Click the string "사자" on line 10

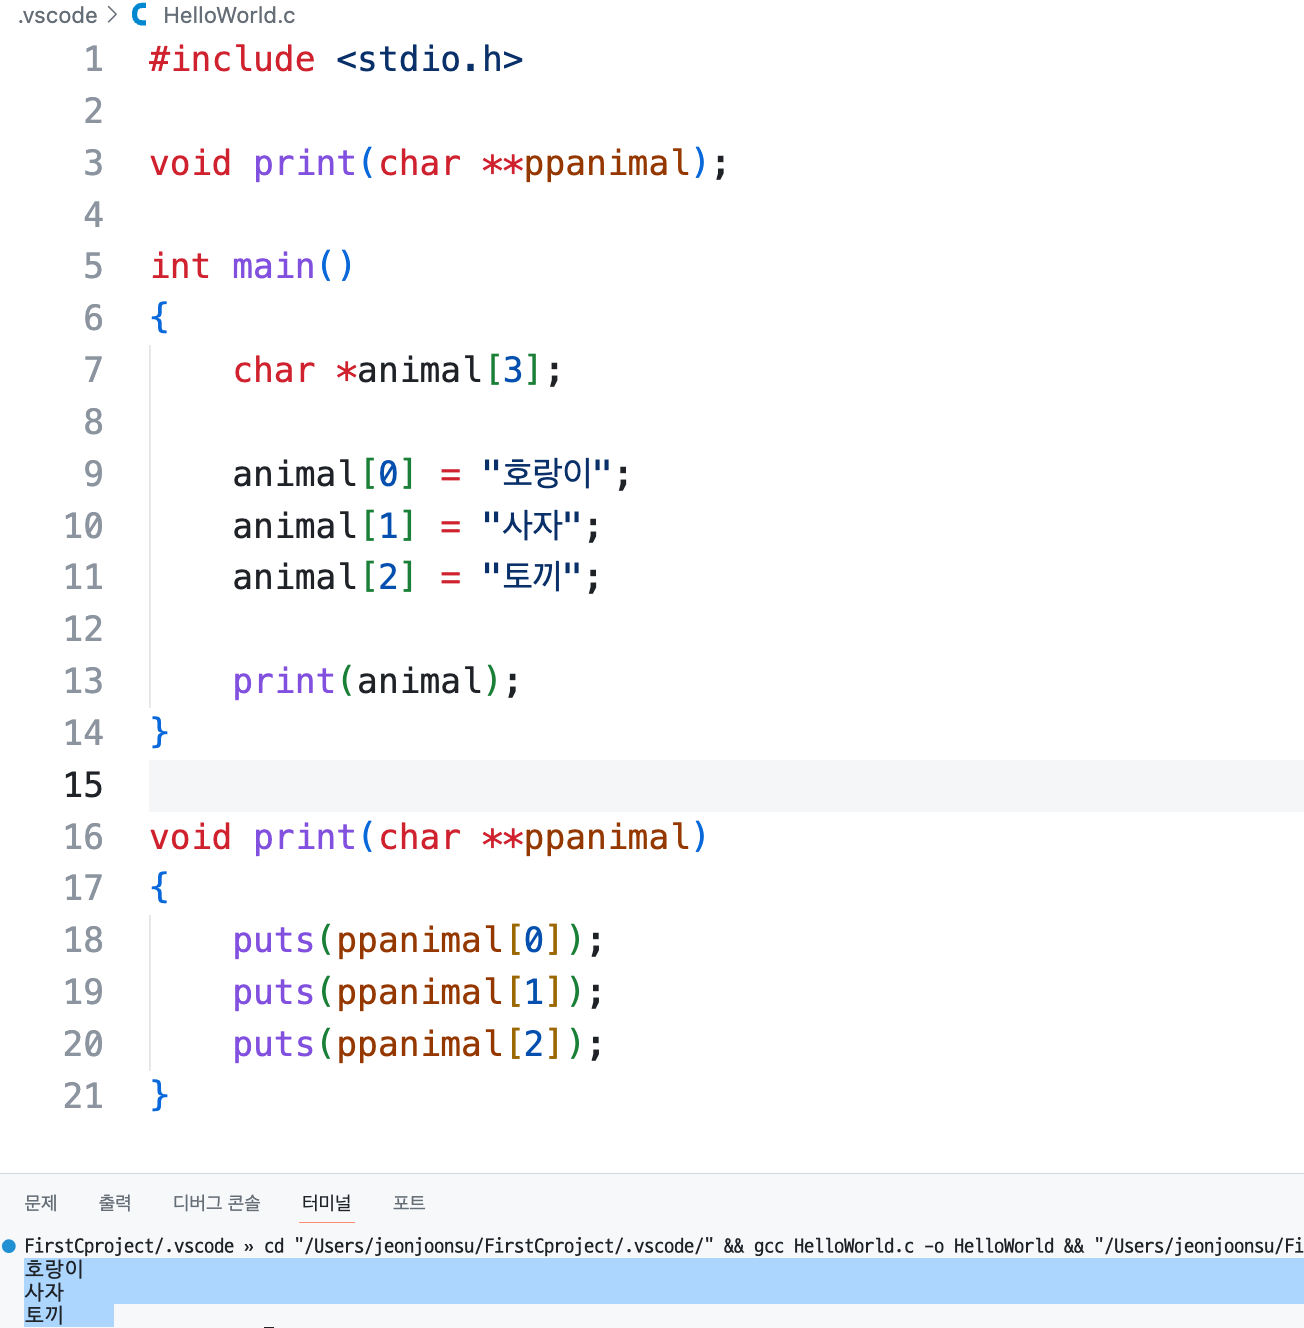[x=531, y=525]
